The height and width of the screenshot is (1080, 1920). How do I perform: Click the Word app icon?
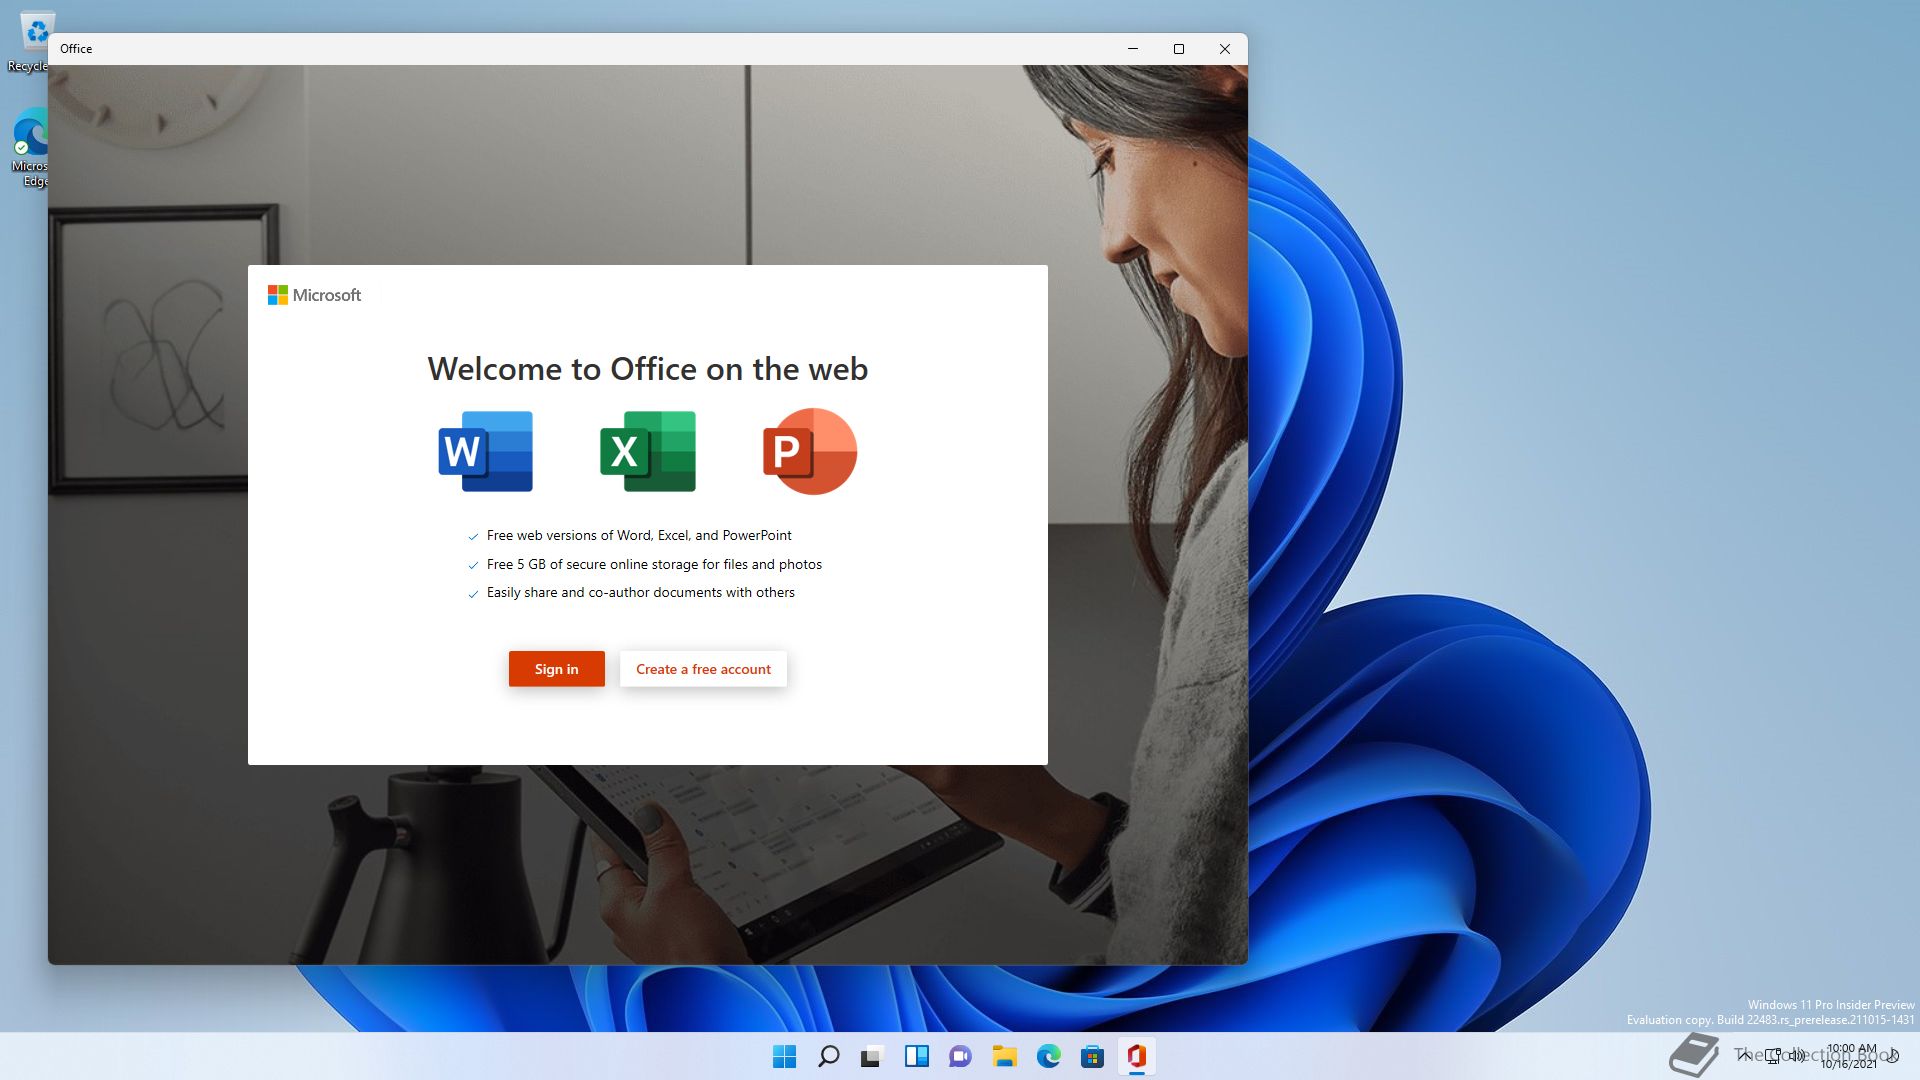point(486,451)
